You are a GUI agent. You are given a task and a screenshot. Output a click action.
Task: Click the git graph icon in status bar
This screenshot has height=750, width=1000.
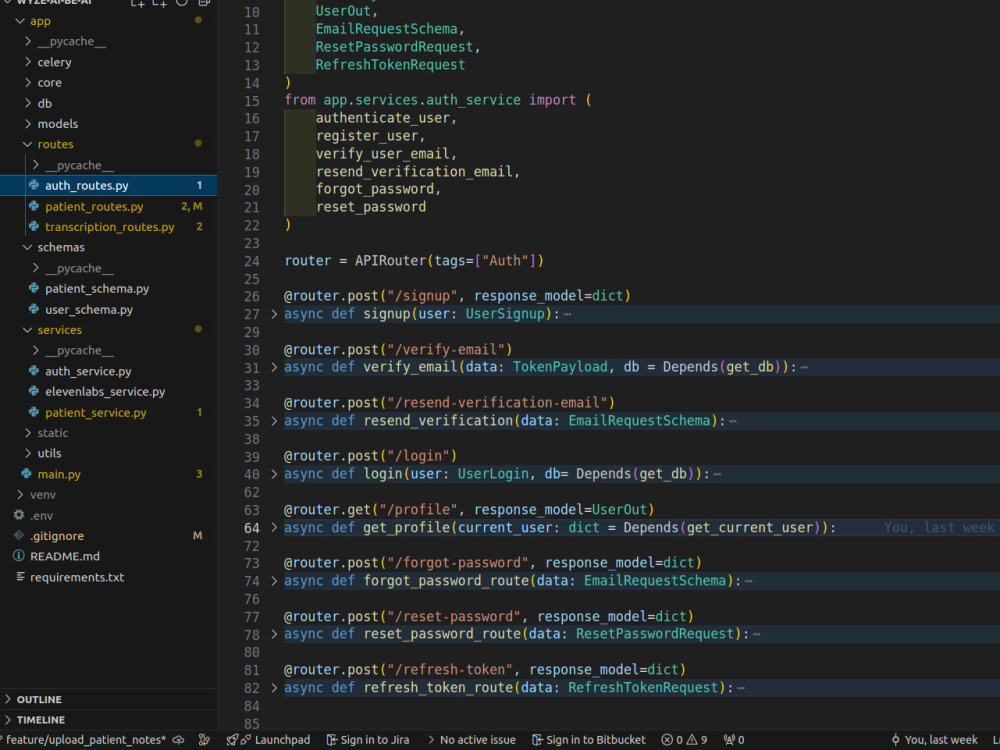point(204,740)
